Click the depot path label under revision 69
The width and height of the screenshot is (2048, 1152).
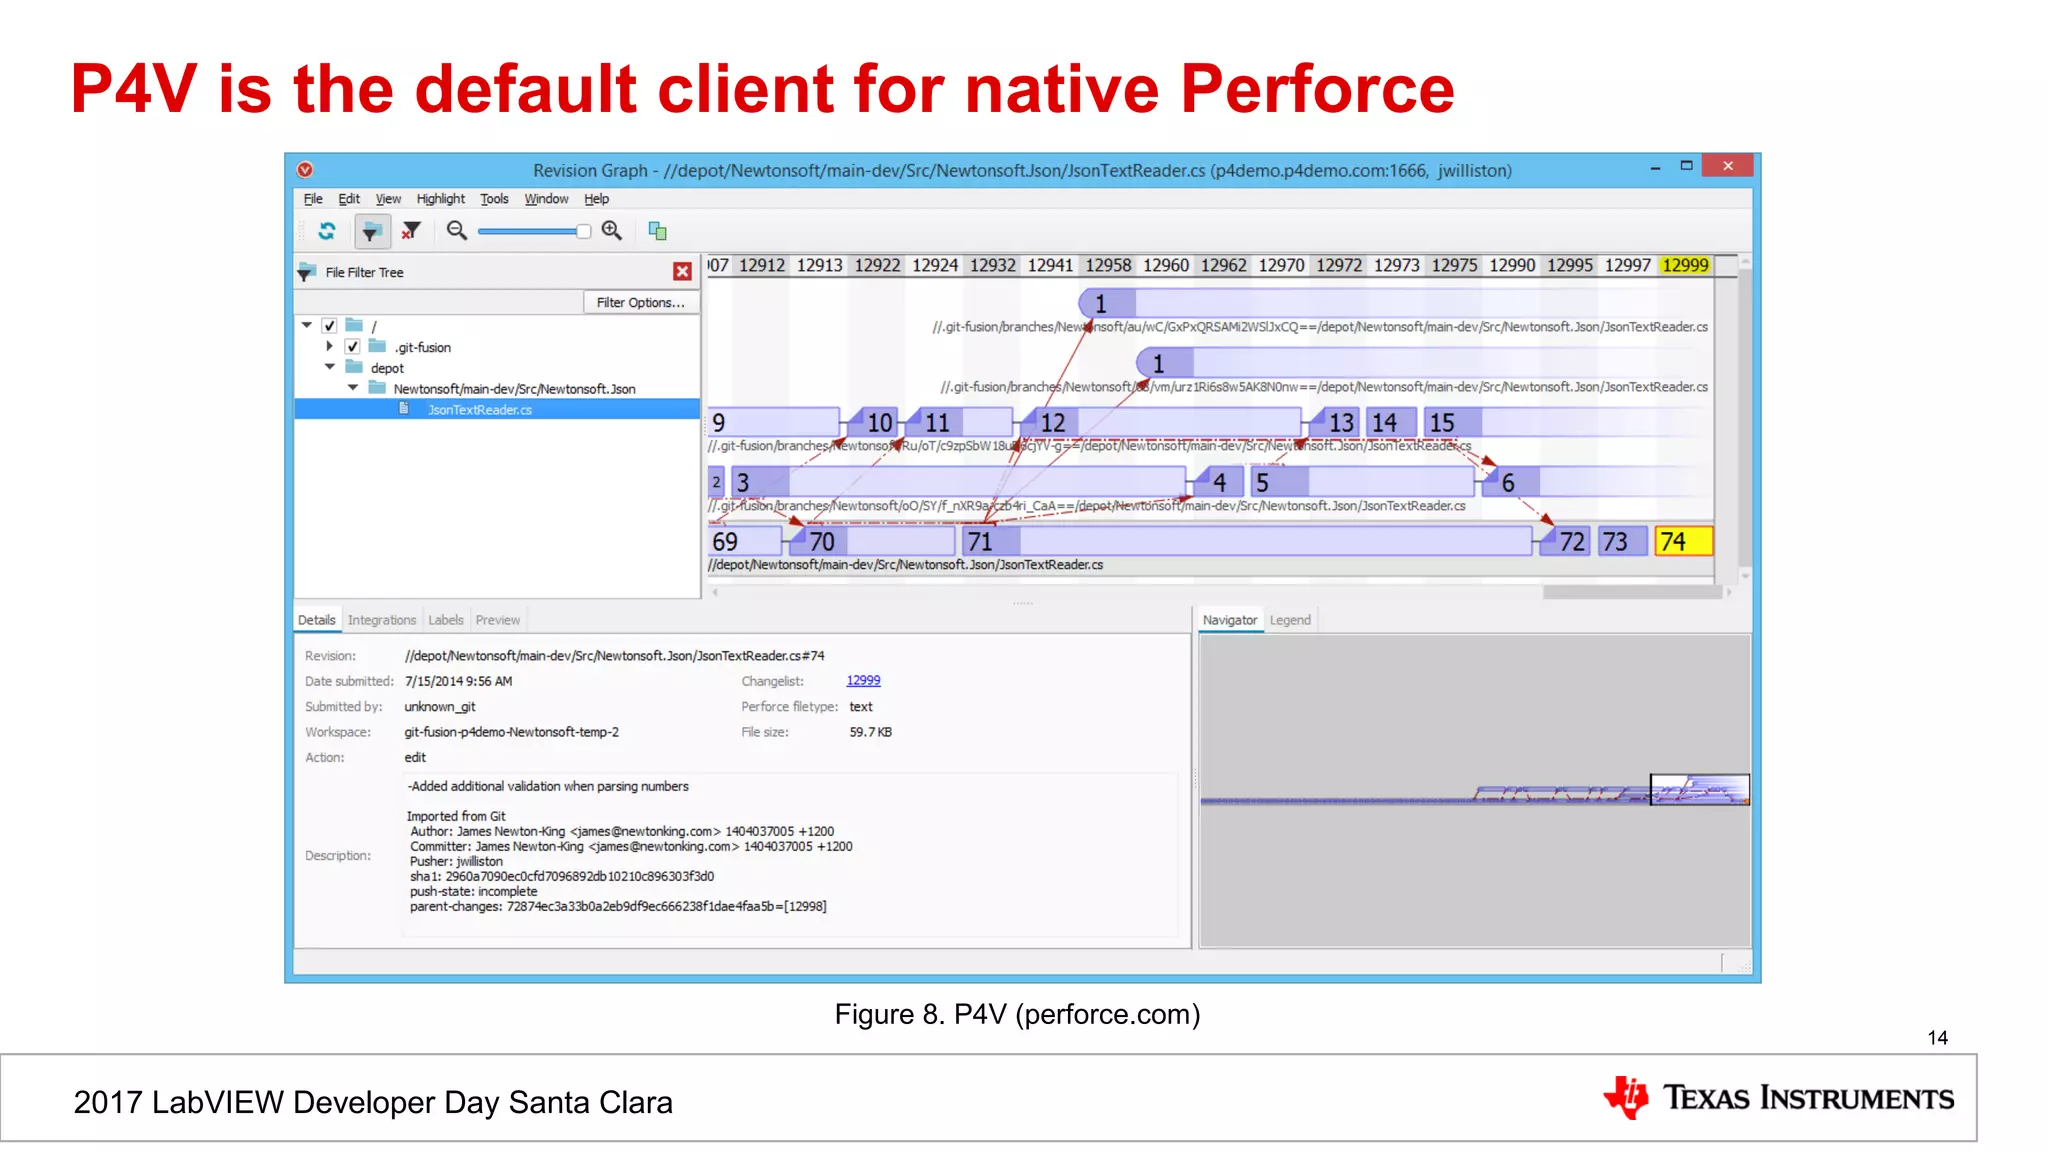pyautogui.click(x=906, y=565)
